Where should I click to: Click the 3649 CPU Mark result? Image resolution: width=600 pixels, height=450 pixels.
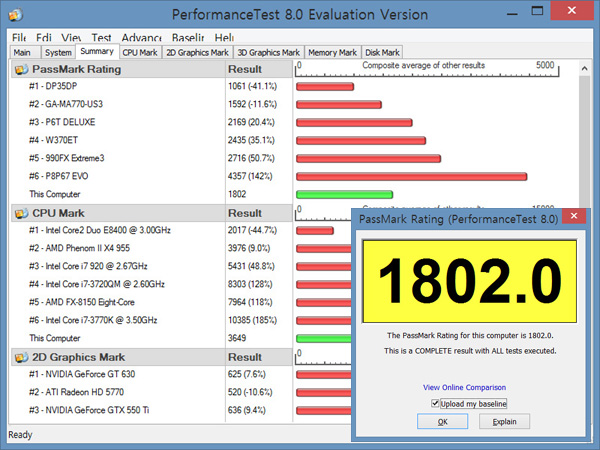point(237,338)
